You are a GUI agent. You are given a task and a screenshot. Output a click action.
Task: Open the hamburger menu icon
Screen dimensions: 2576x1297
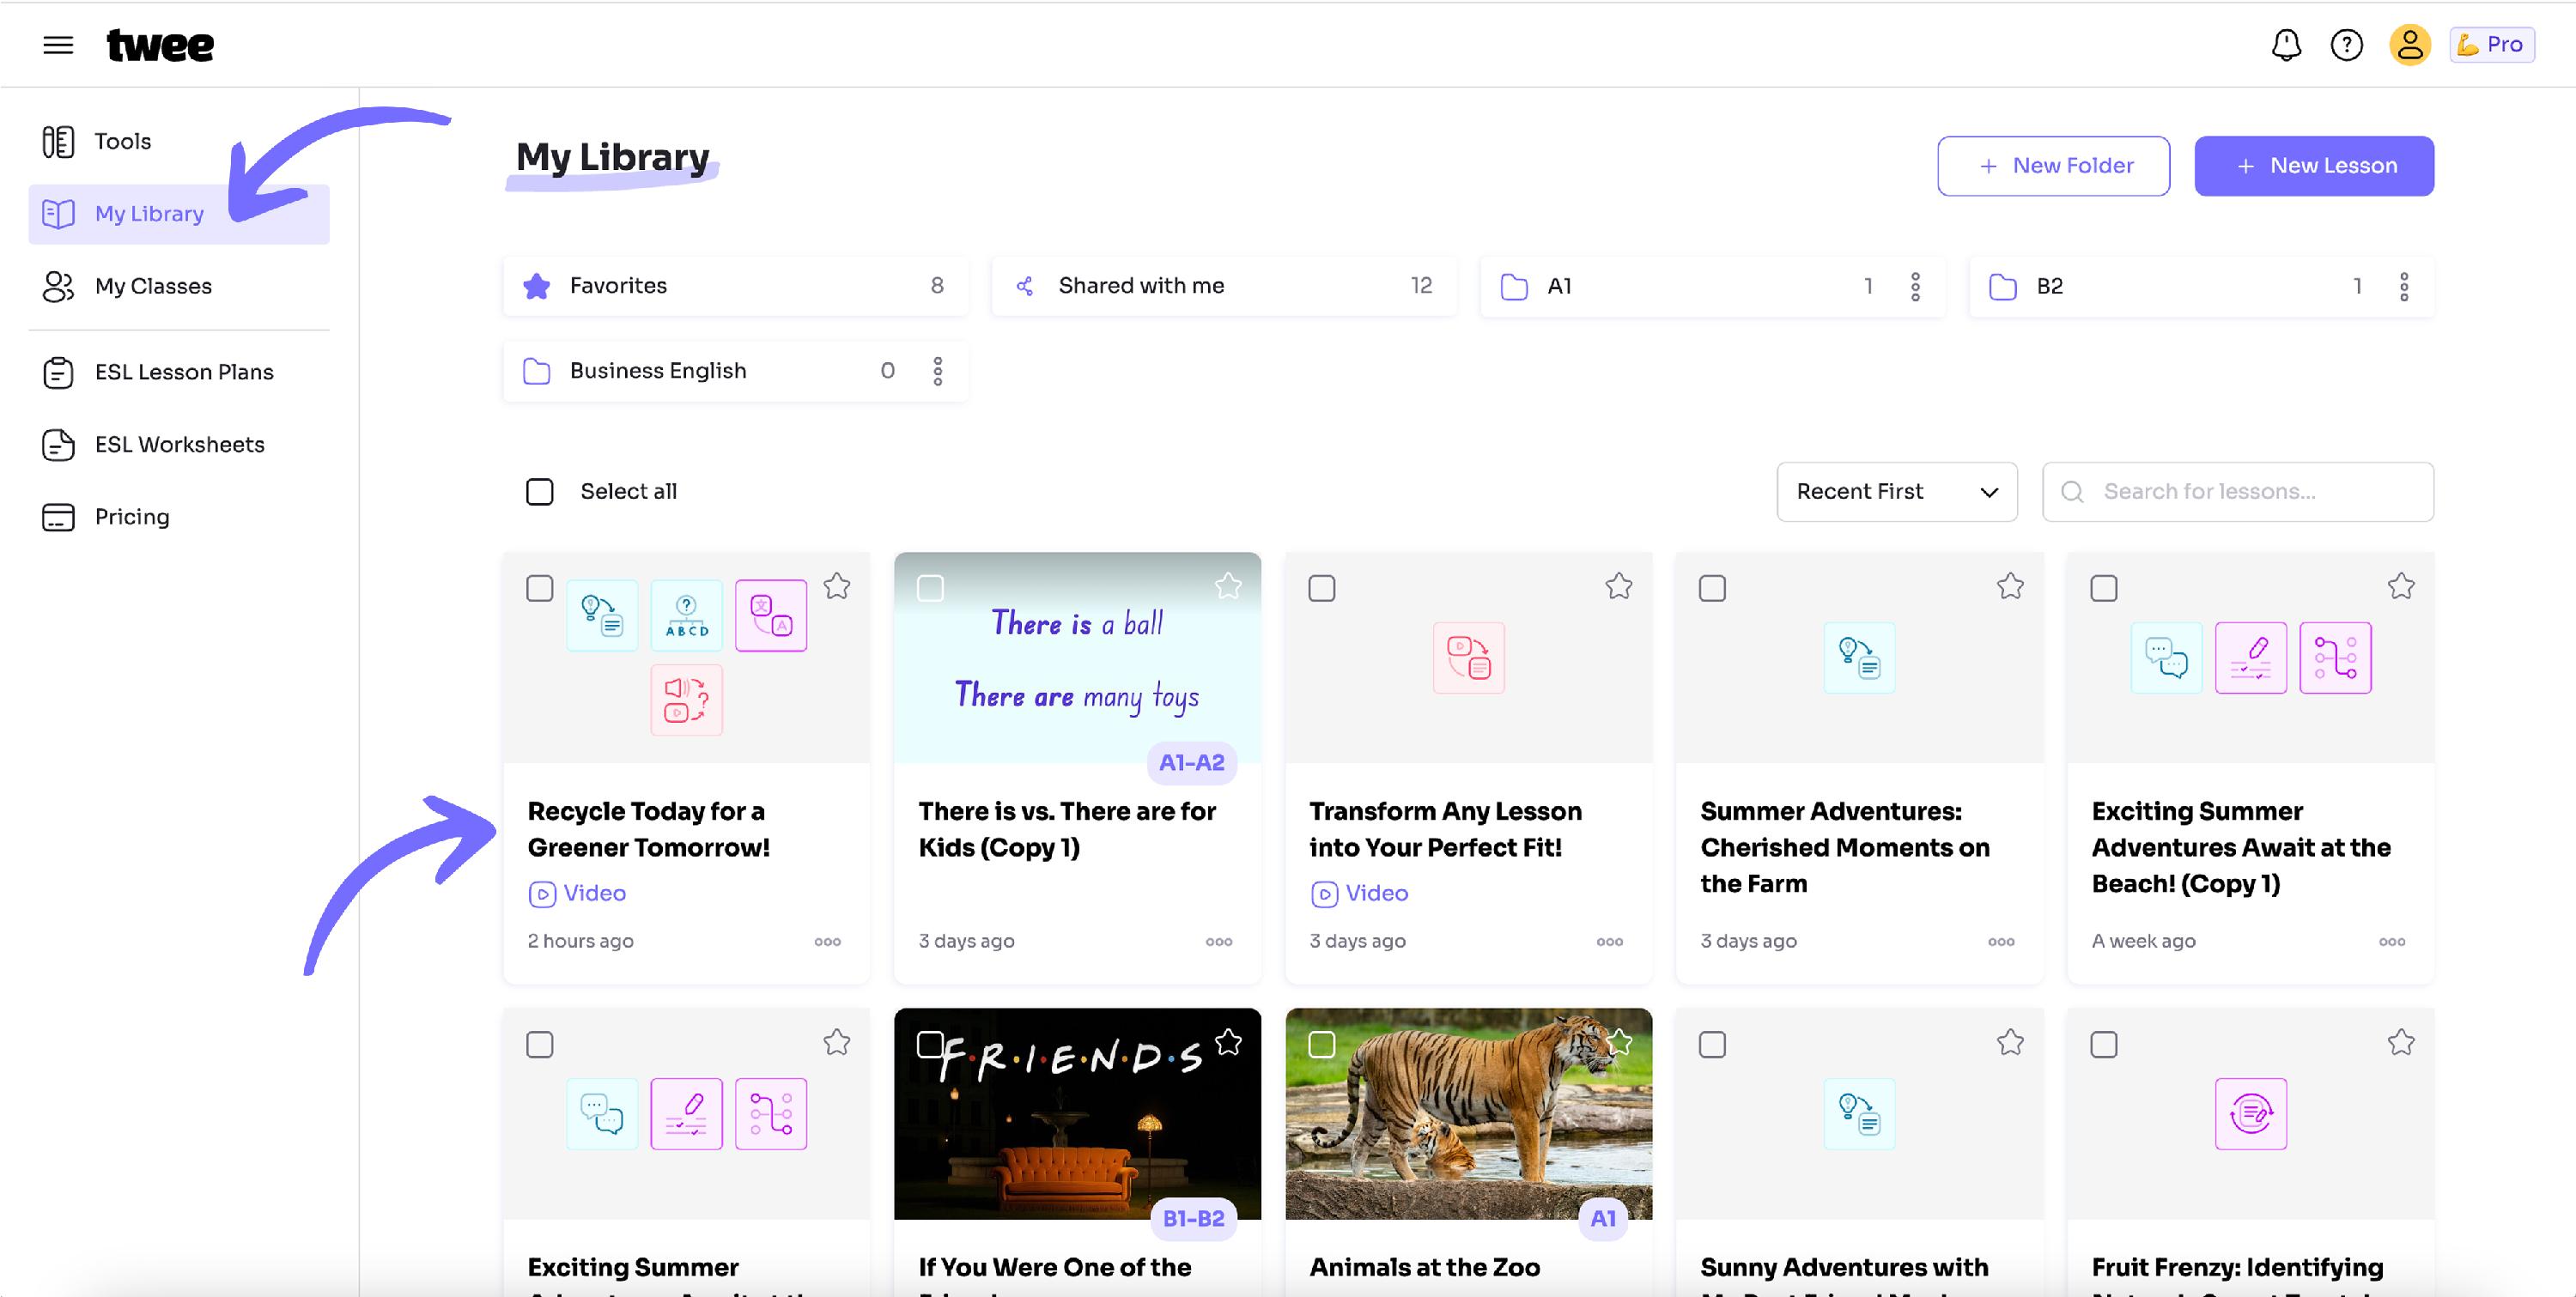(x=58, y=45)
